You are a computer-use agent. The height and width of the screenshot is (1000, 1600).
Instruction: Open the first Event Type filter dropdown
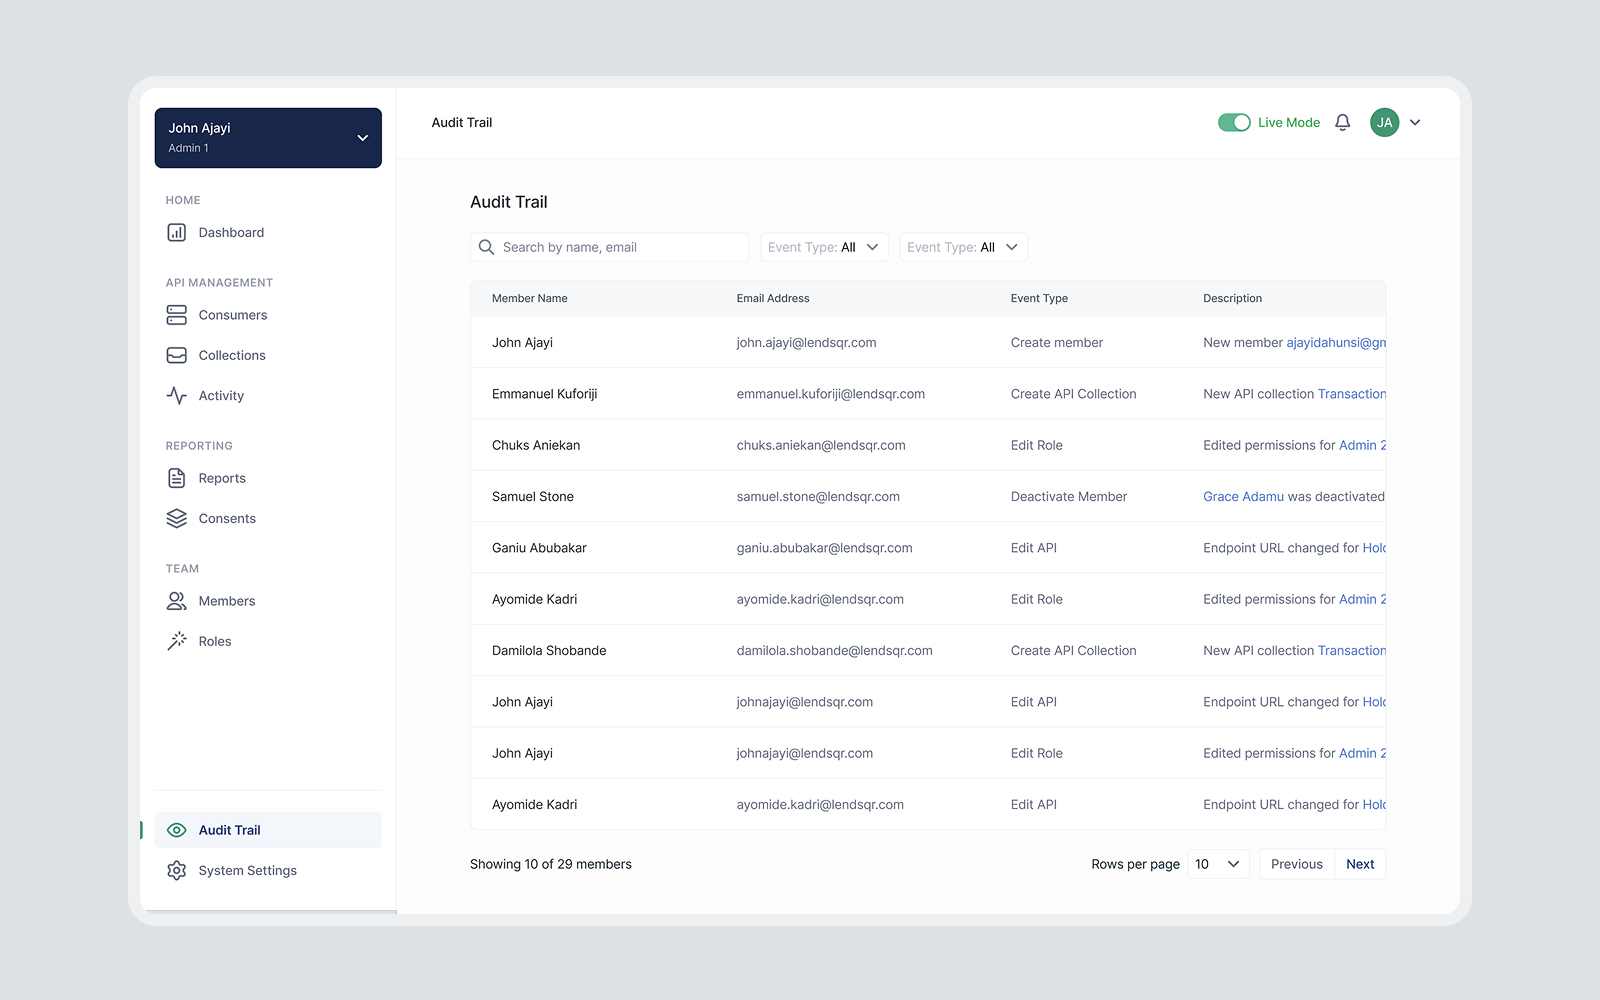click(823, 247)
